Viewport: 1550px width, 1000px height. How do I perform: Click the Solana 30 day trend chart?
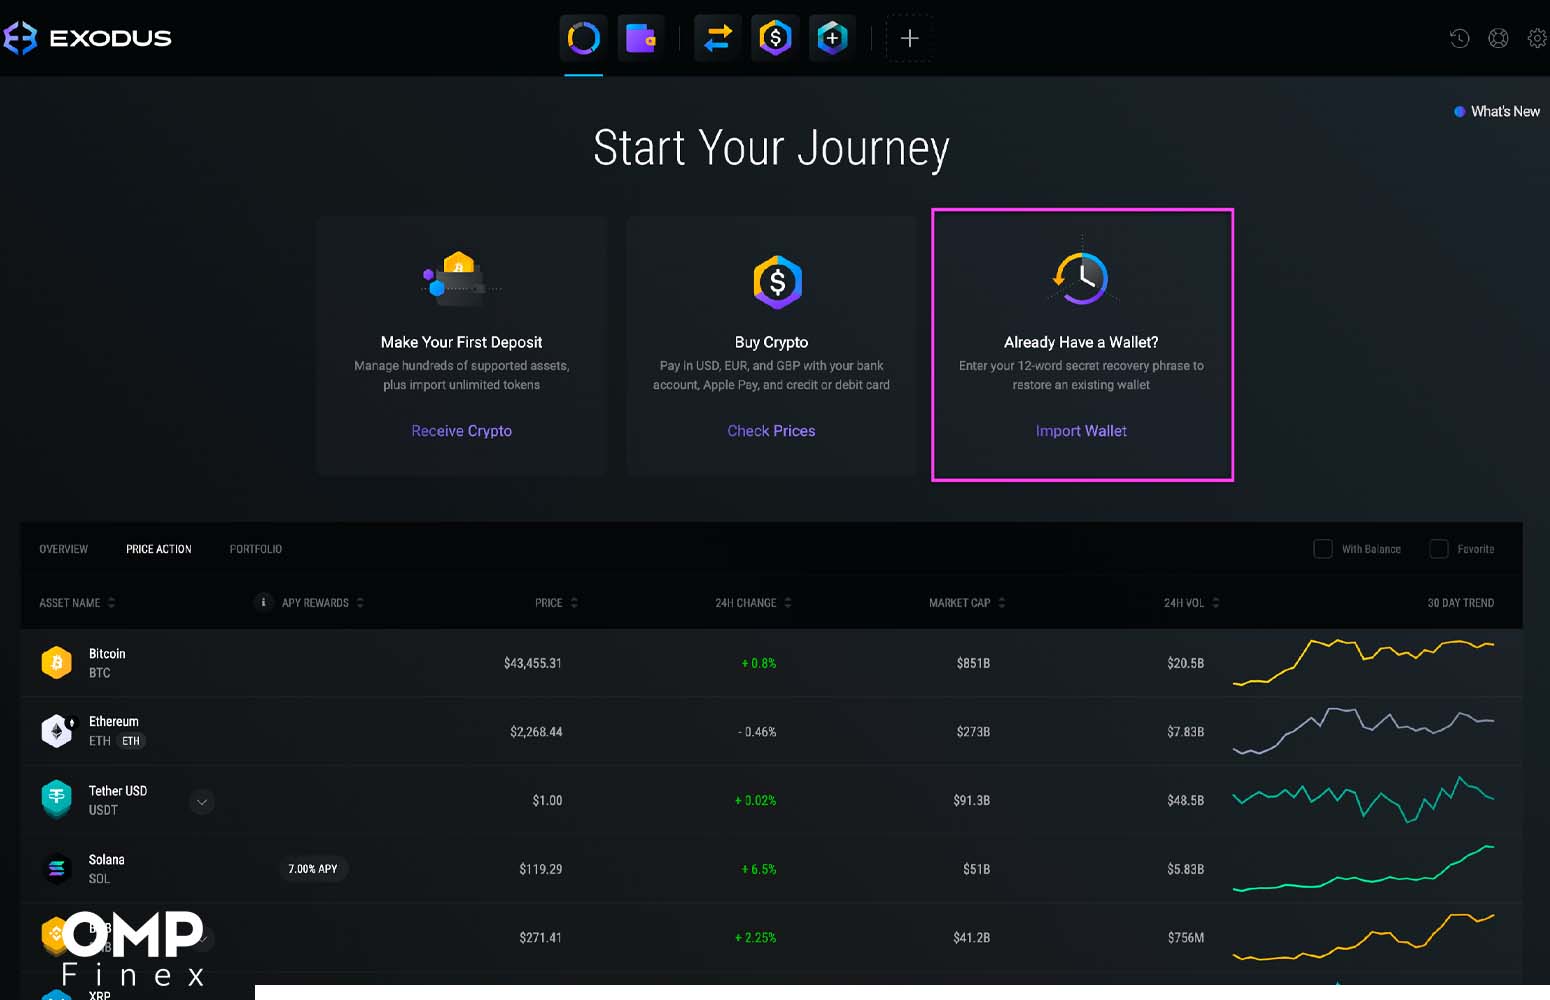point(1364,868)
